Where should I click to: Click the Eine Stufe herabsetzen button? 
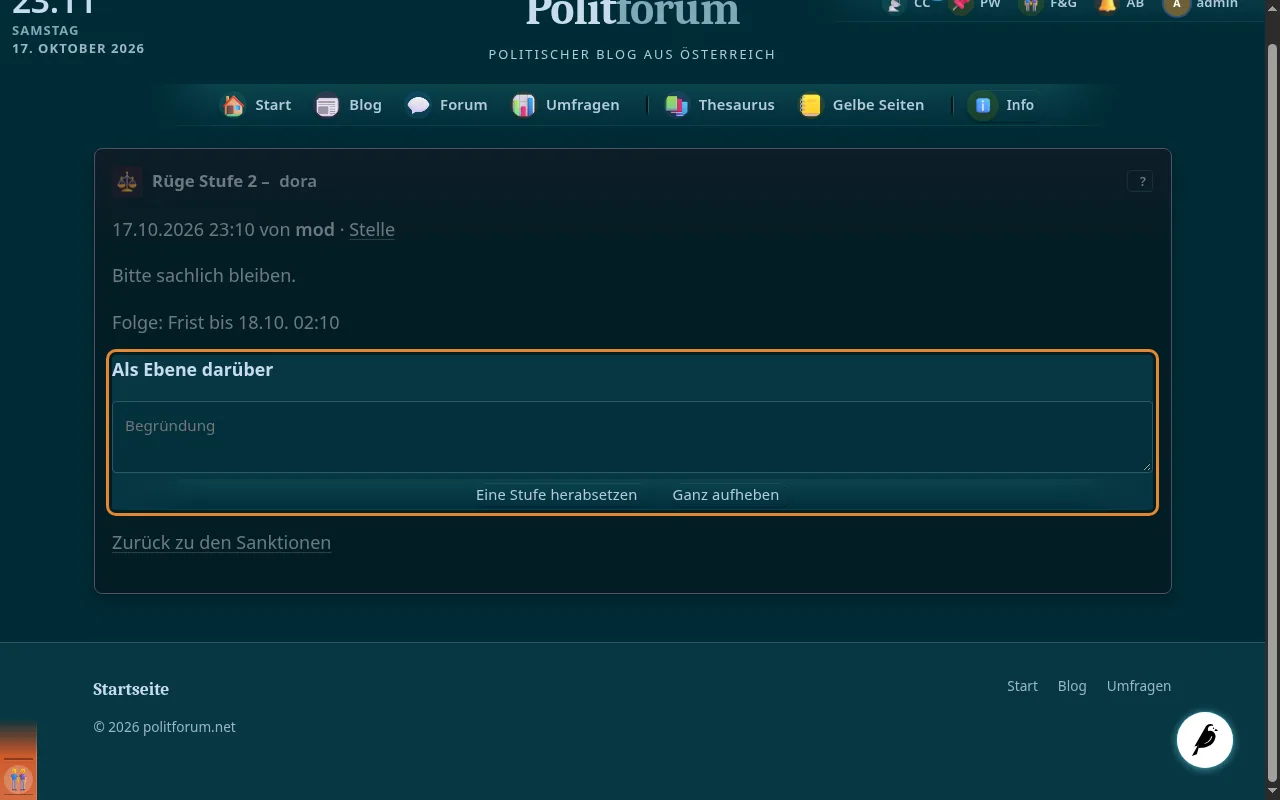point(556,495)
